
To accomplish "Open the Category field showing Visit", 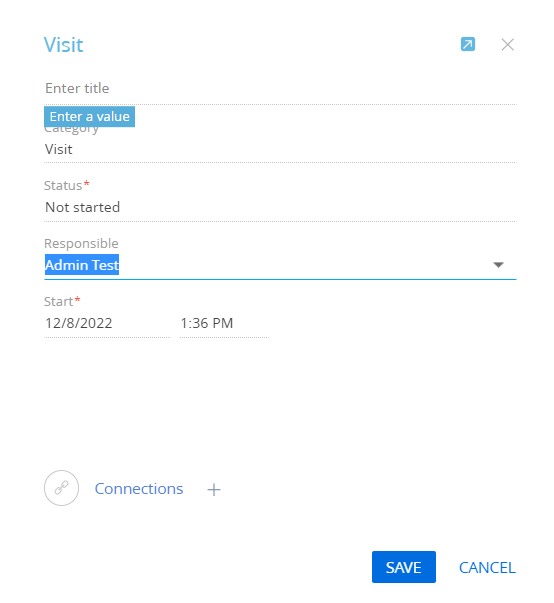I will click(280, 149).
